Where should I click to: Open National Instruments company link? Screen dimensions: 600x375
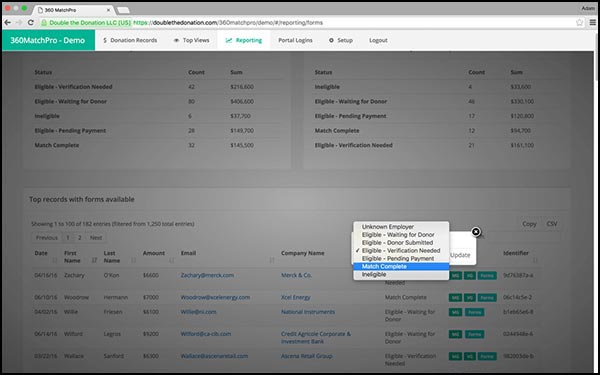pyautogui.click(x=308, y=312)
